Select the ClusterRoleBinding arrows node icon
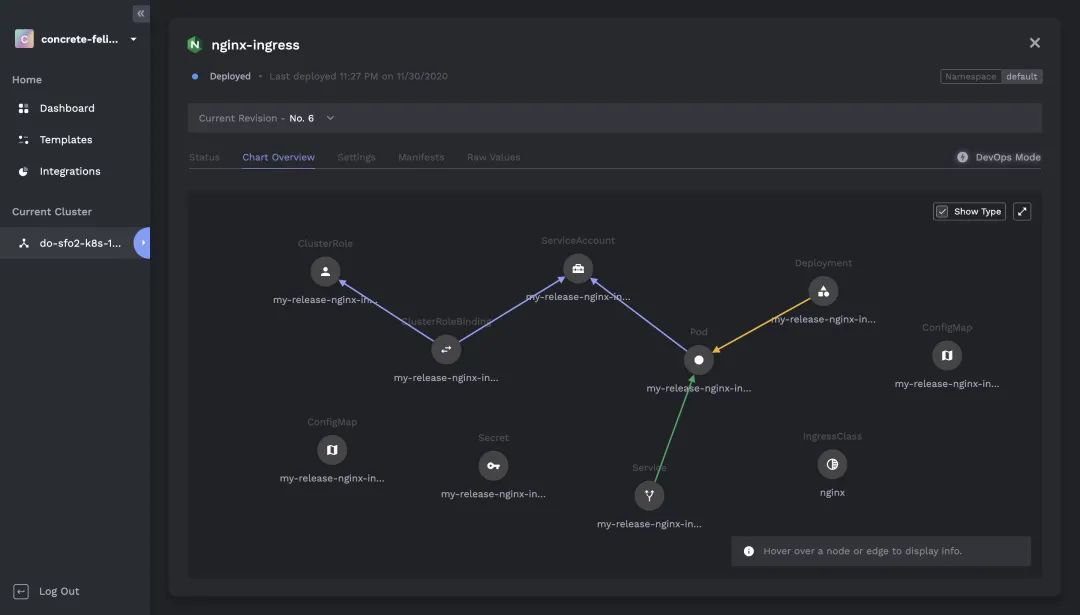1080x615 pixels. click(446, 349)
